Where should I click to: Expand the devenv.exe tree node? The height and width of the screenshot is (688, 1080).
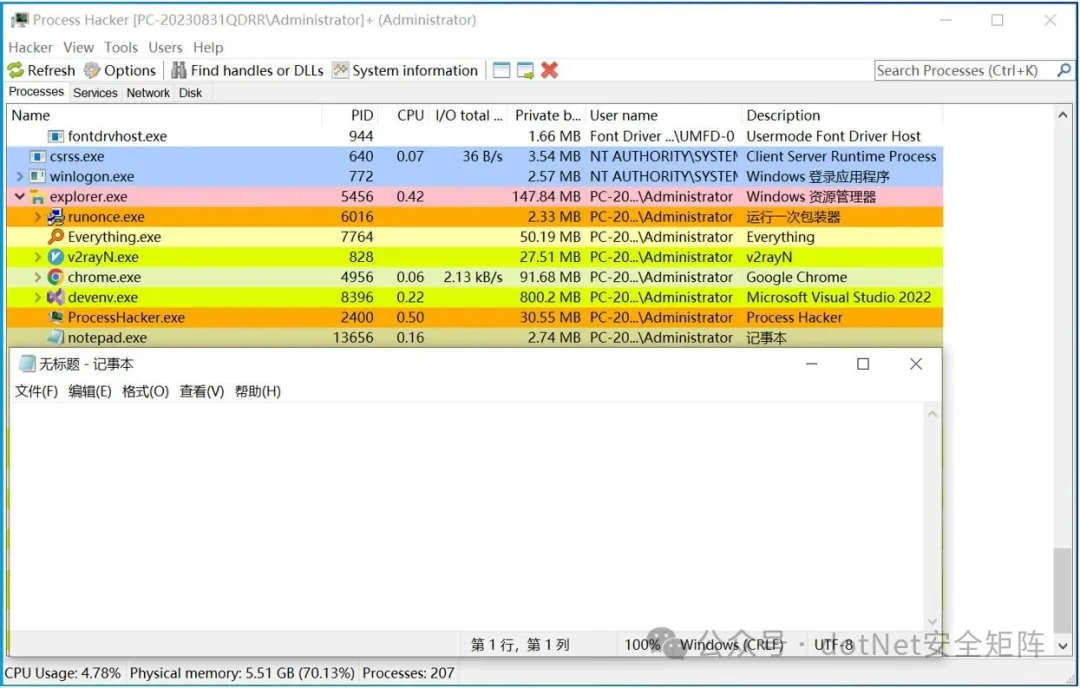[x=38, y=298]
